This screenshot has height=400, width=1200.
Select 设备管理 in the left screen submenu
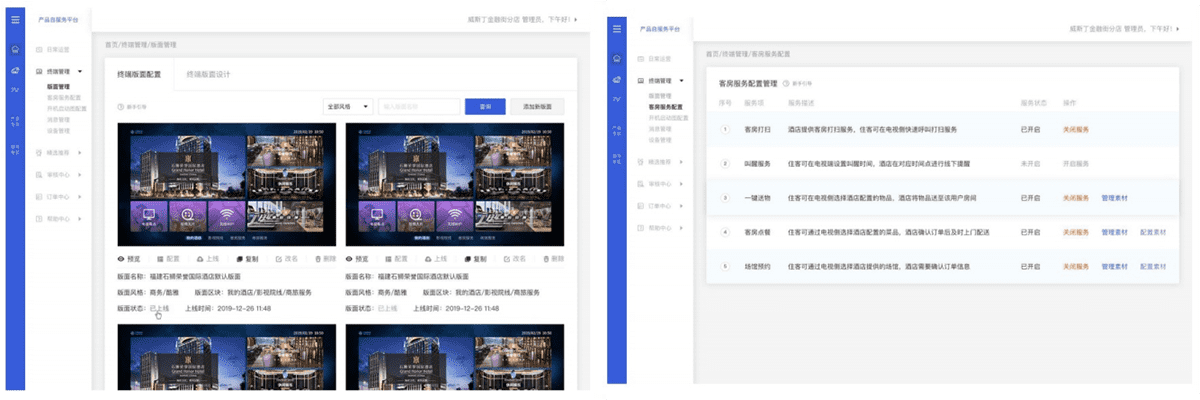point(58,131)
